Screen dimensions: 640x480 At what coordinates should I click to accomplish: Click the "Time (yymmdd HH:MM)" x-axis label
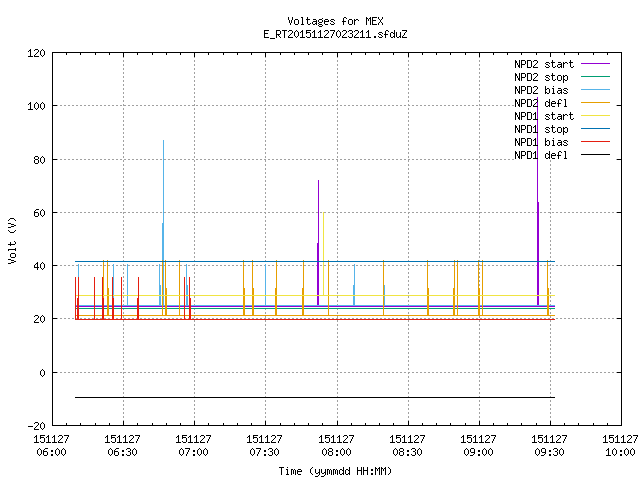click(335, 471)
